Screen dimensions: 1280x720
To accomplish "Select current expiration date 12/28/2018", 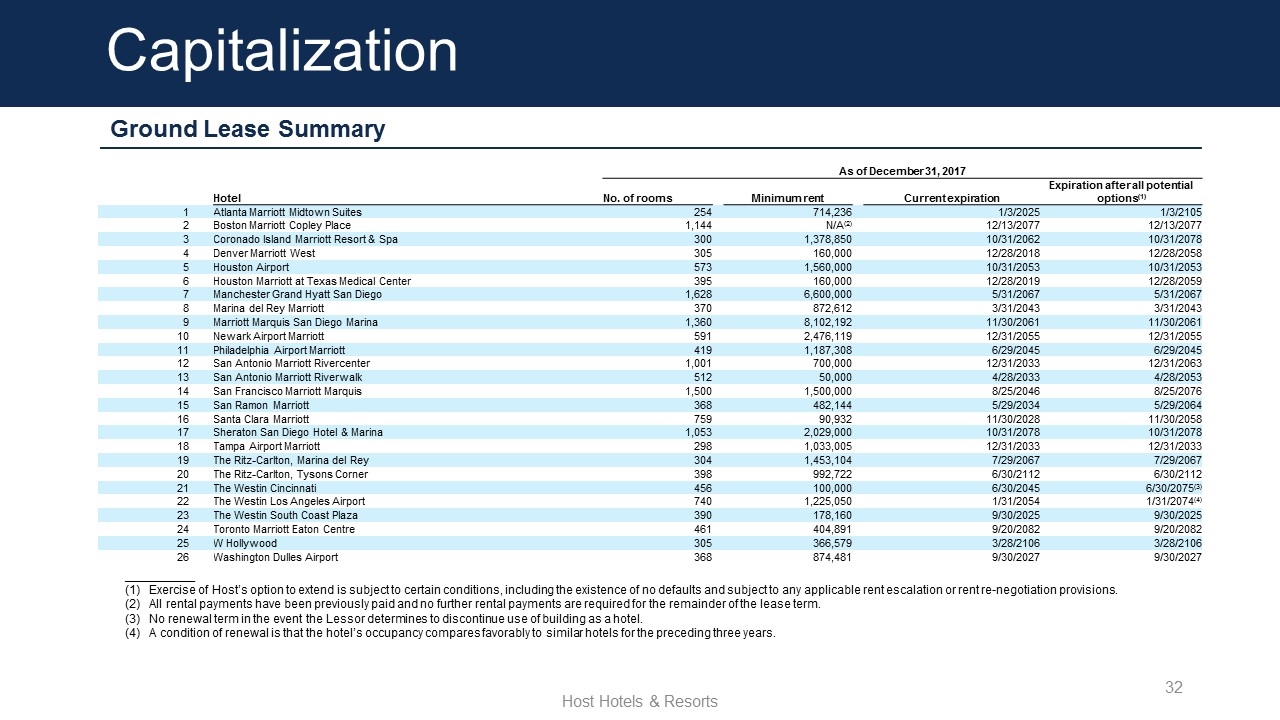I will (1014, 254).
